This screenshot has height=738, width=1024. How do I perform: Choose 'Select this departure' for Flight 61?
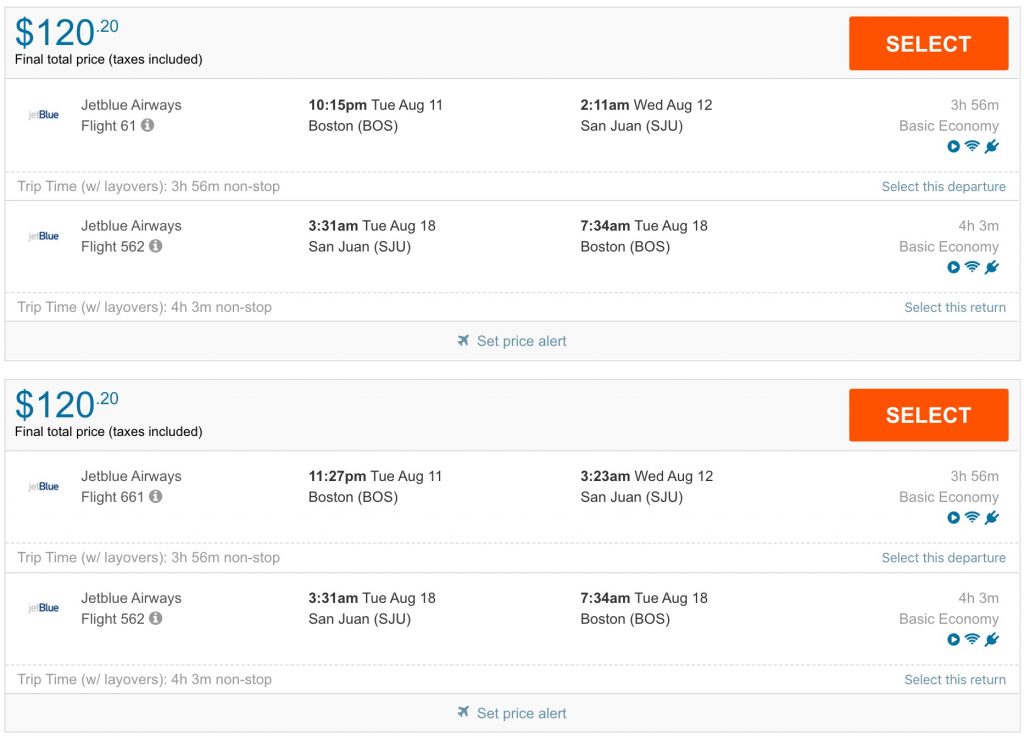pos(943,187)
